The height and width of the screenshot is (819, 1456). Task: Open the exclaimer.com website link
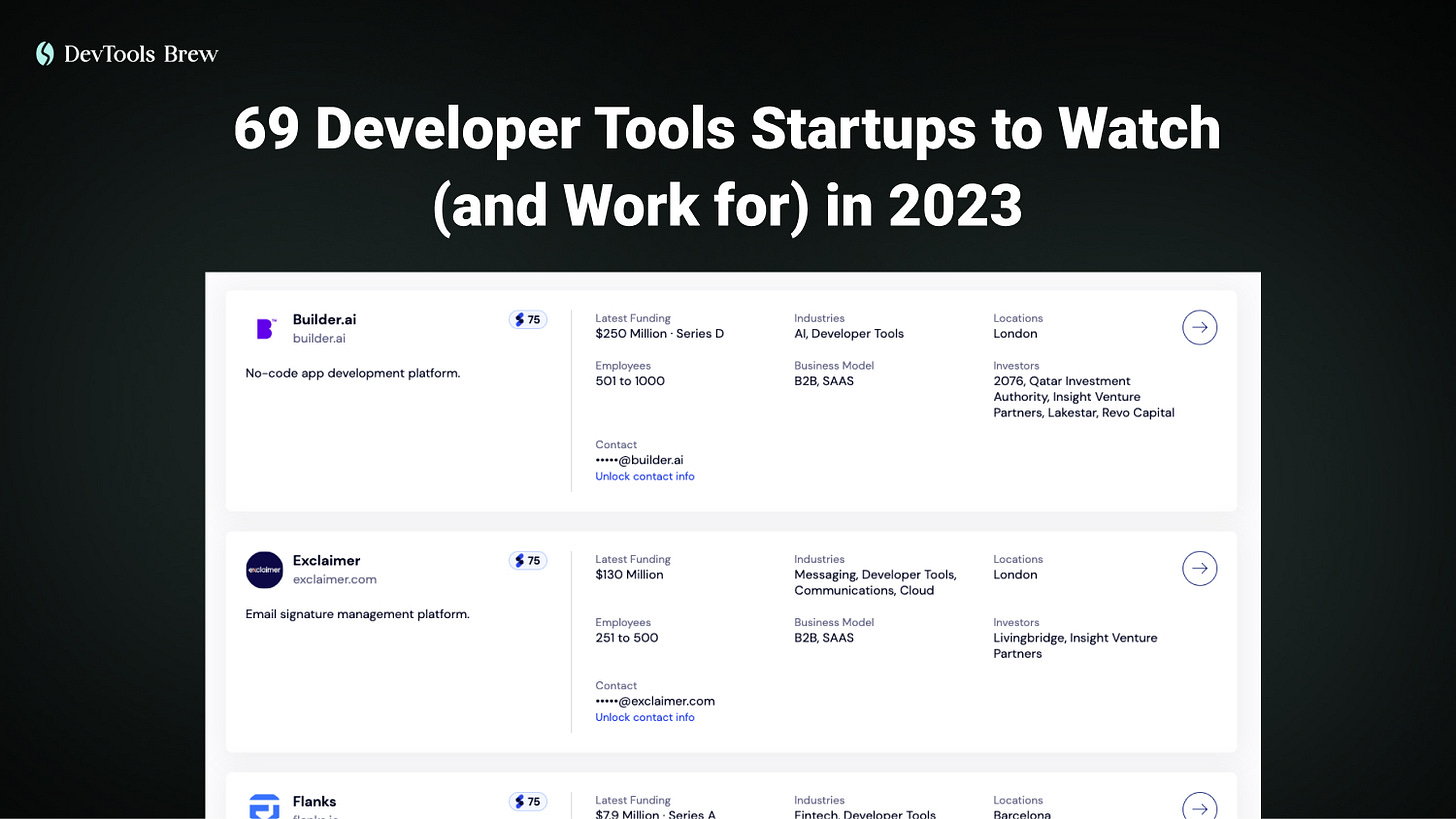[335, 580]
